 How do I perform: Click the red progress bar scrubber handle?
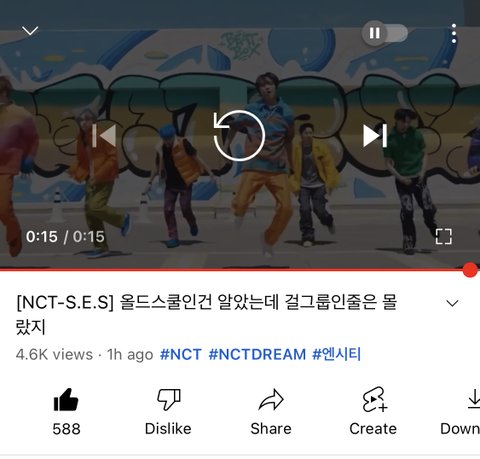pyautogui.click(x=470, y=270)
